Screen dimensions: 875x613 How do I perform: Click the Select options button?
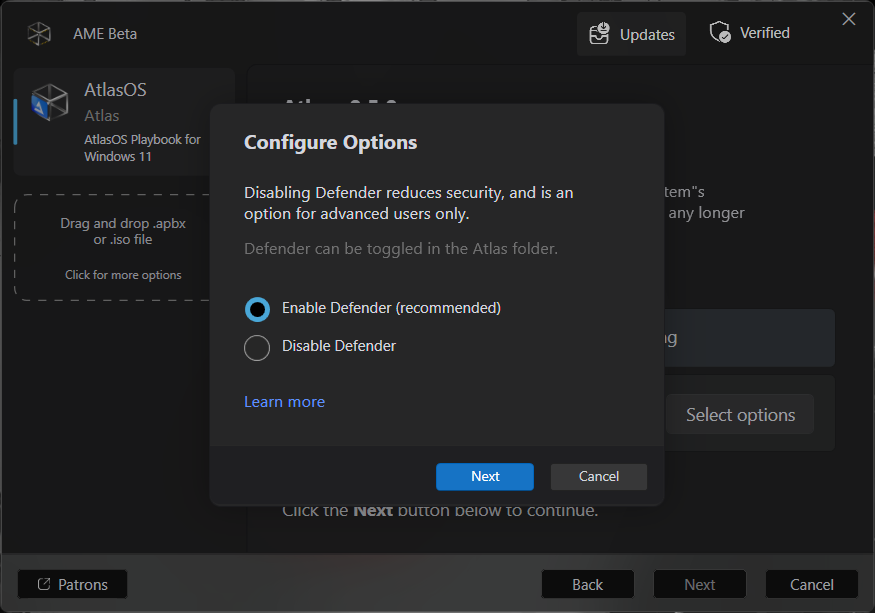(740, 414)
